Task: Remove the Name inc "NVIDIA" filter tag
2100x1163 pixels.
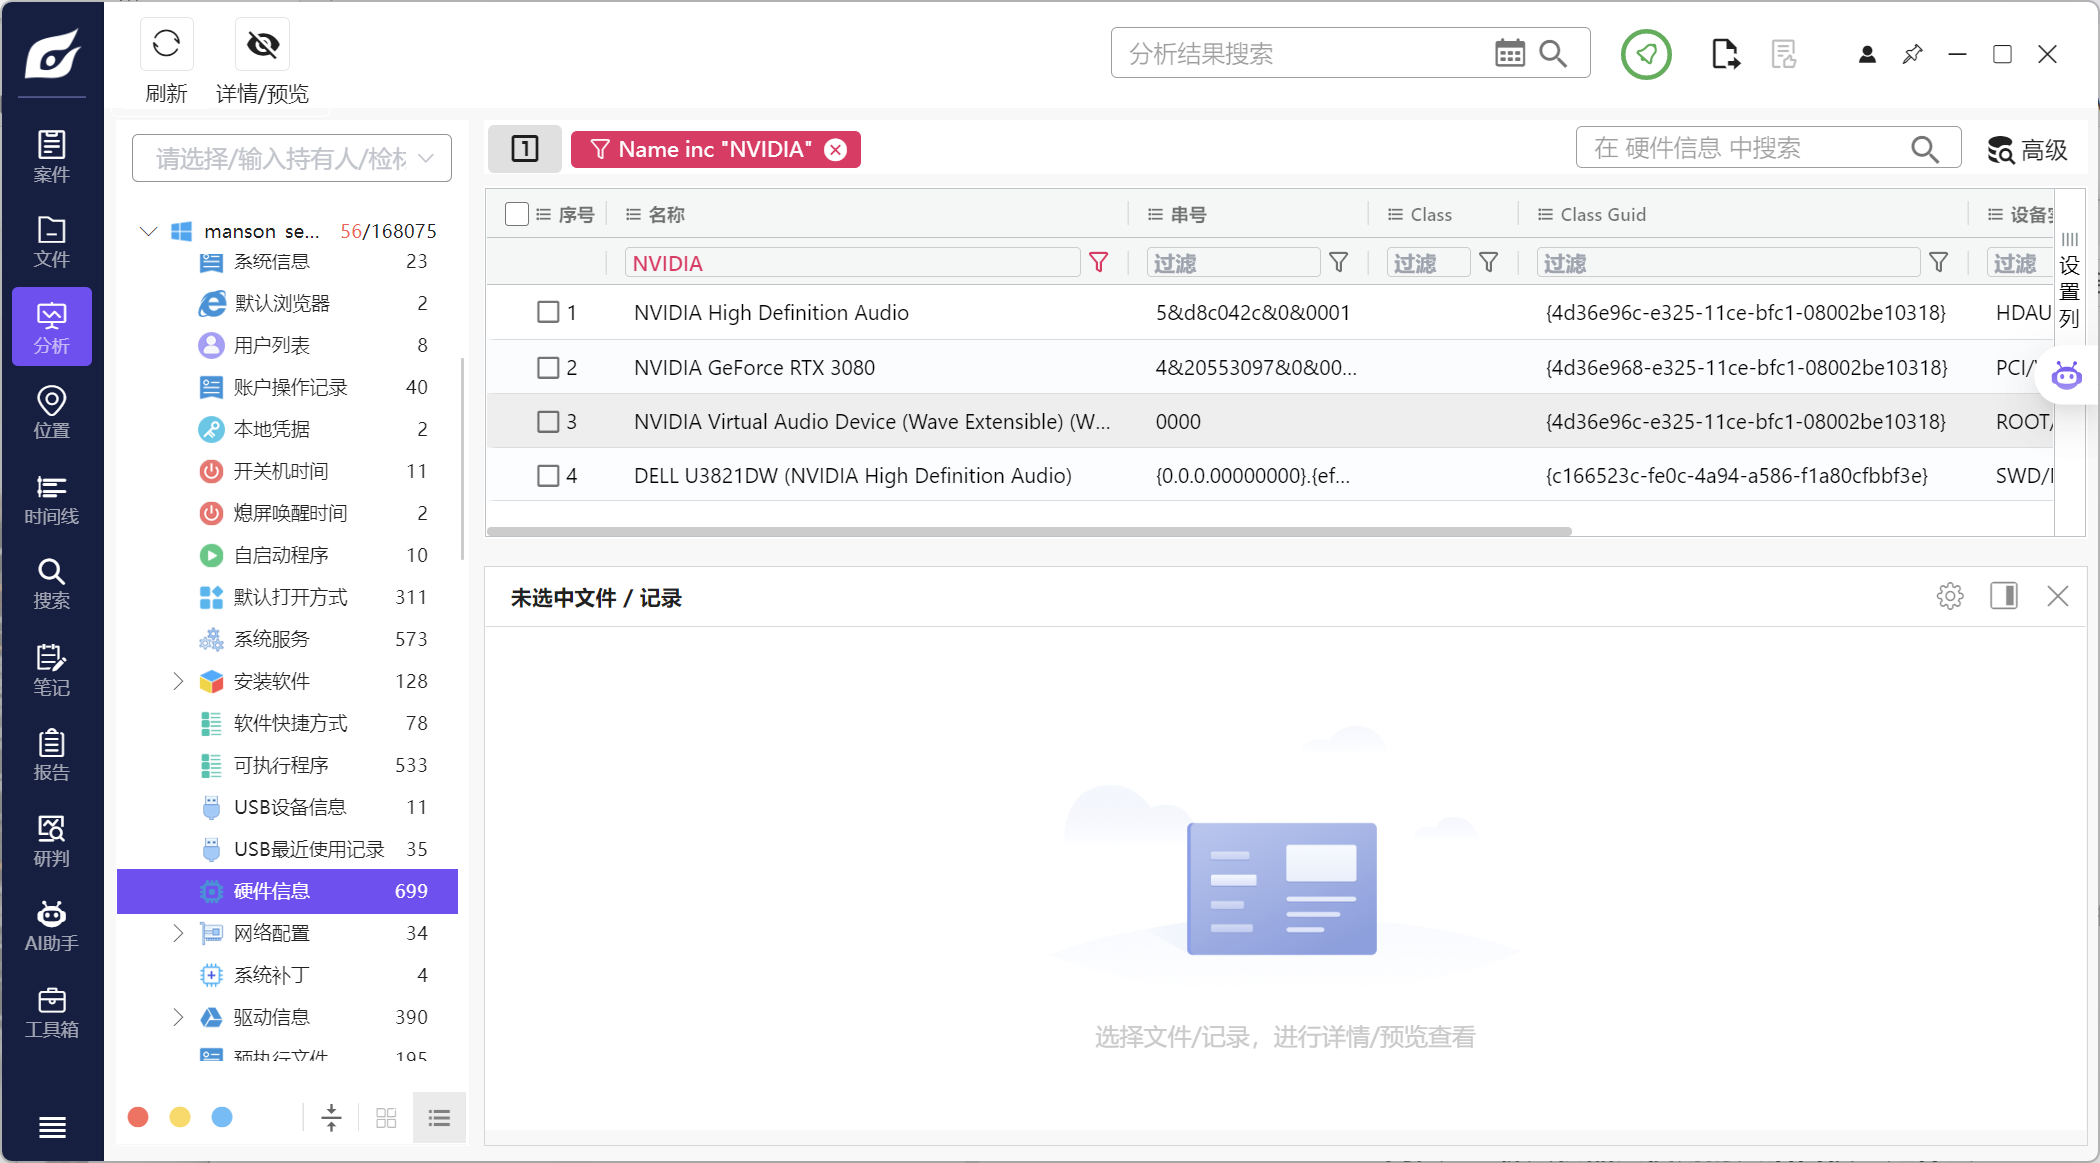Action: (836, 149)
